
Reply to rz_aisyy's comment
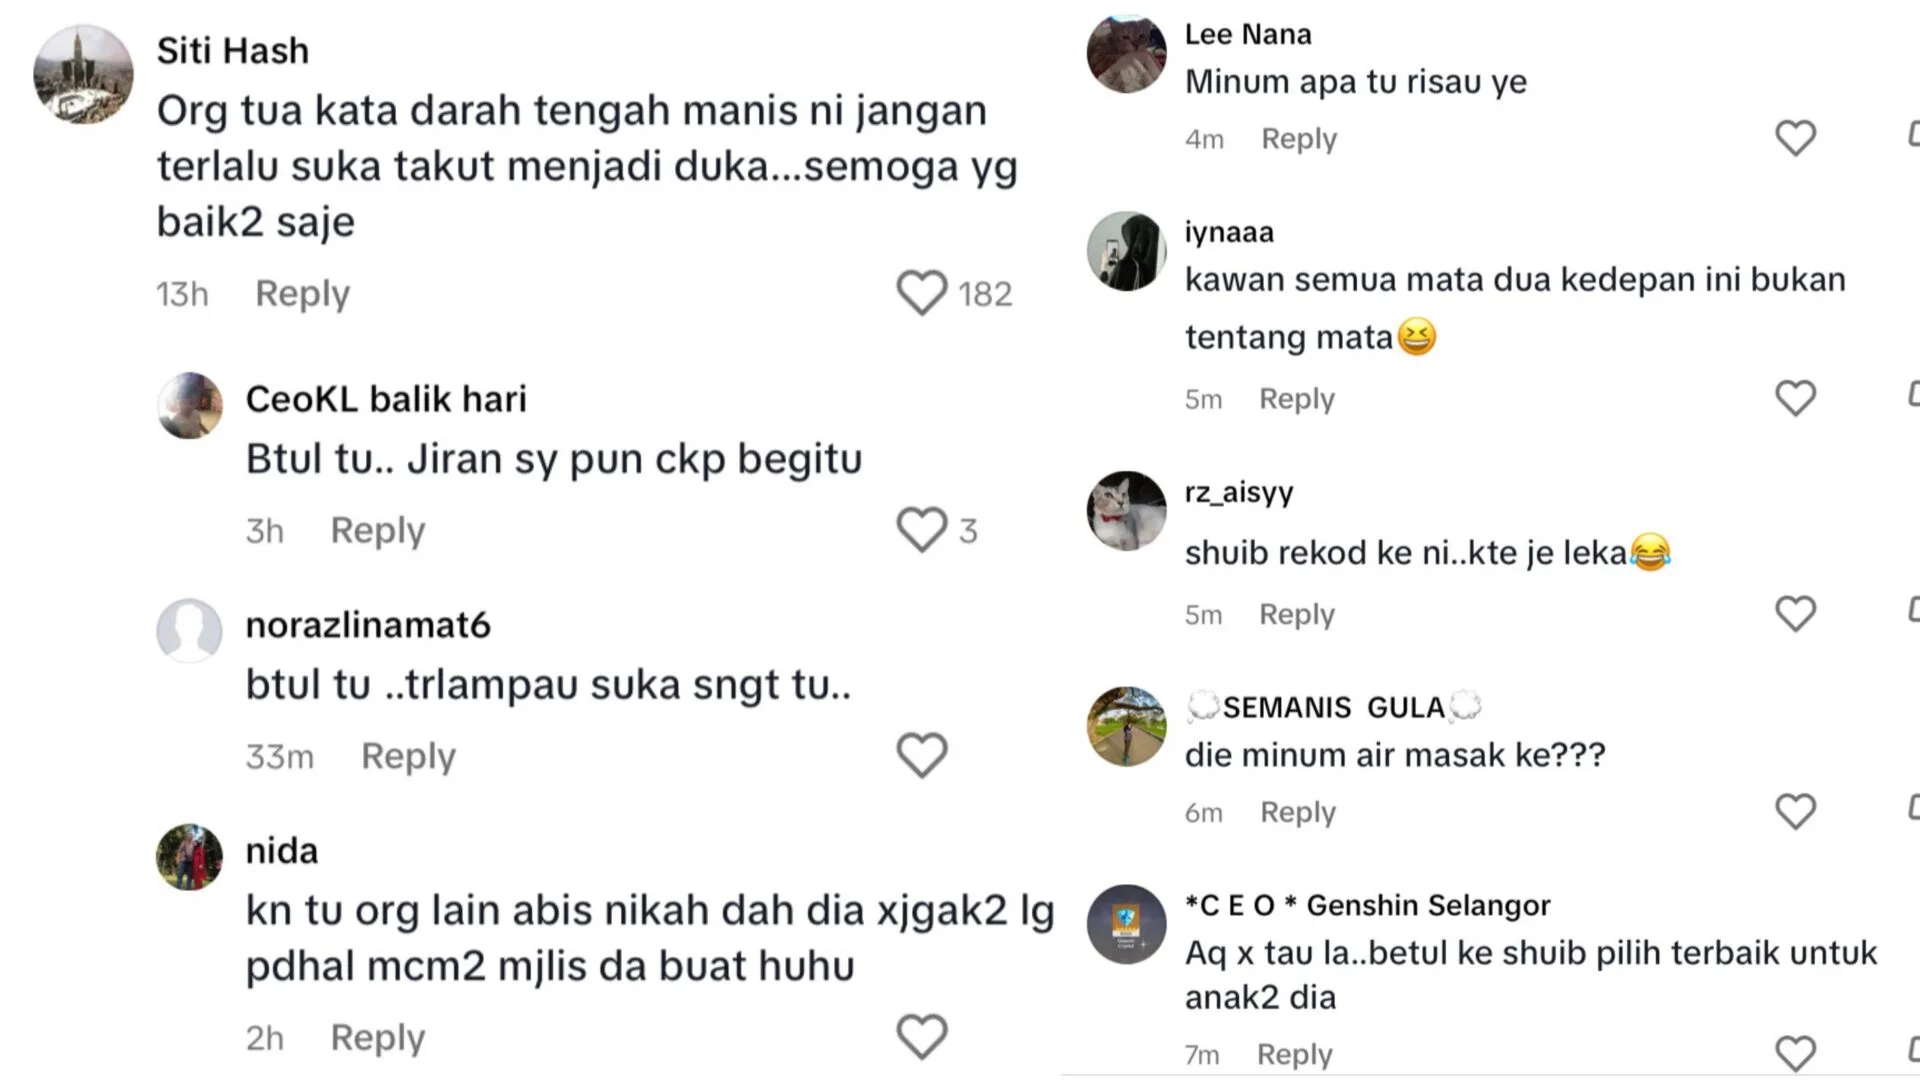1296,614
